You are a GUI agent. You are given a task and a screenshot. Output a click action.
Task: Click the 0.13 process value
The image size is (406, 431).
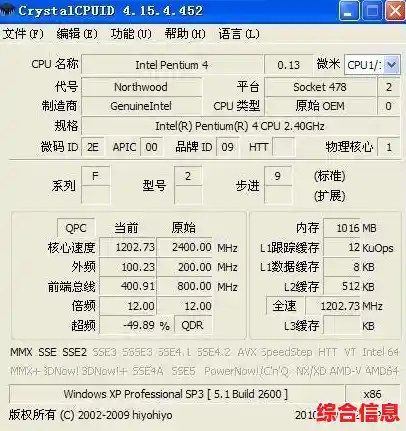(x=289, y=65)
